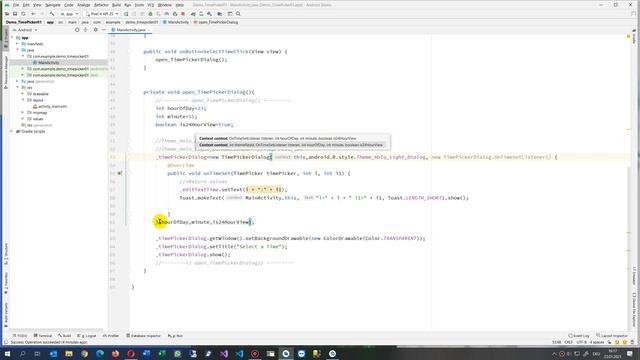Click the open_TimePickerDialog breadcrumb
The width and height of the screenshot is (640, 360).
point(216,22)
